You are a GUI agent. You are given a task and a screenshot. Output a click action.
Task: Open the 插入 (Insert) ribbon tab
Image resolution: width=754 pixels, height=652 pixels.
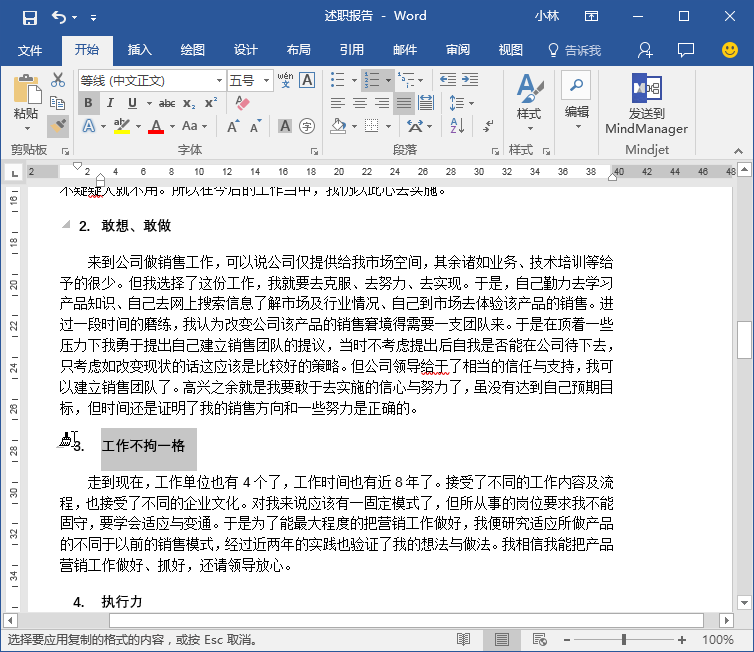(140, 50)
